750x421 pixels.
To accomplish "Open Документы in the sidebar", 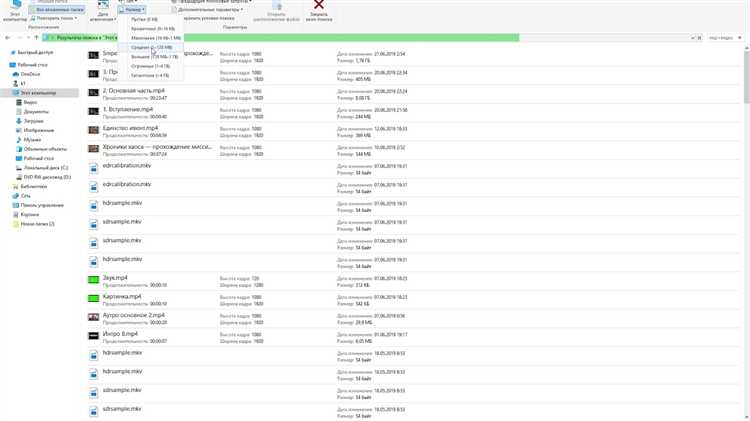I will click(32, 111).
